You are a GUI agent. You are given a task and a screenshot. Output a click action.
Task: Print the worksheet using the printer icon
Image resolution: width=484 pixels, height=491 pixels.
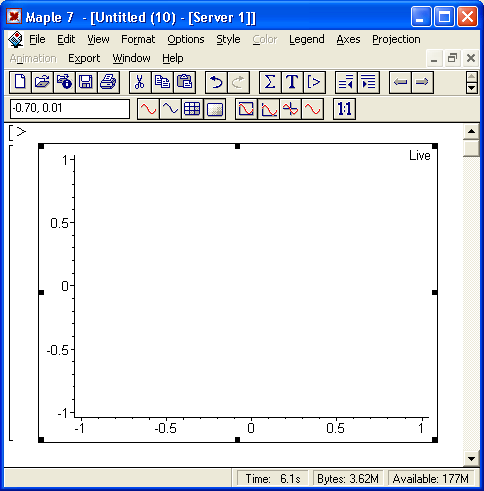click(108, 82)
